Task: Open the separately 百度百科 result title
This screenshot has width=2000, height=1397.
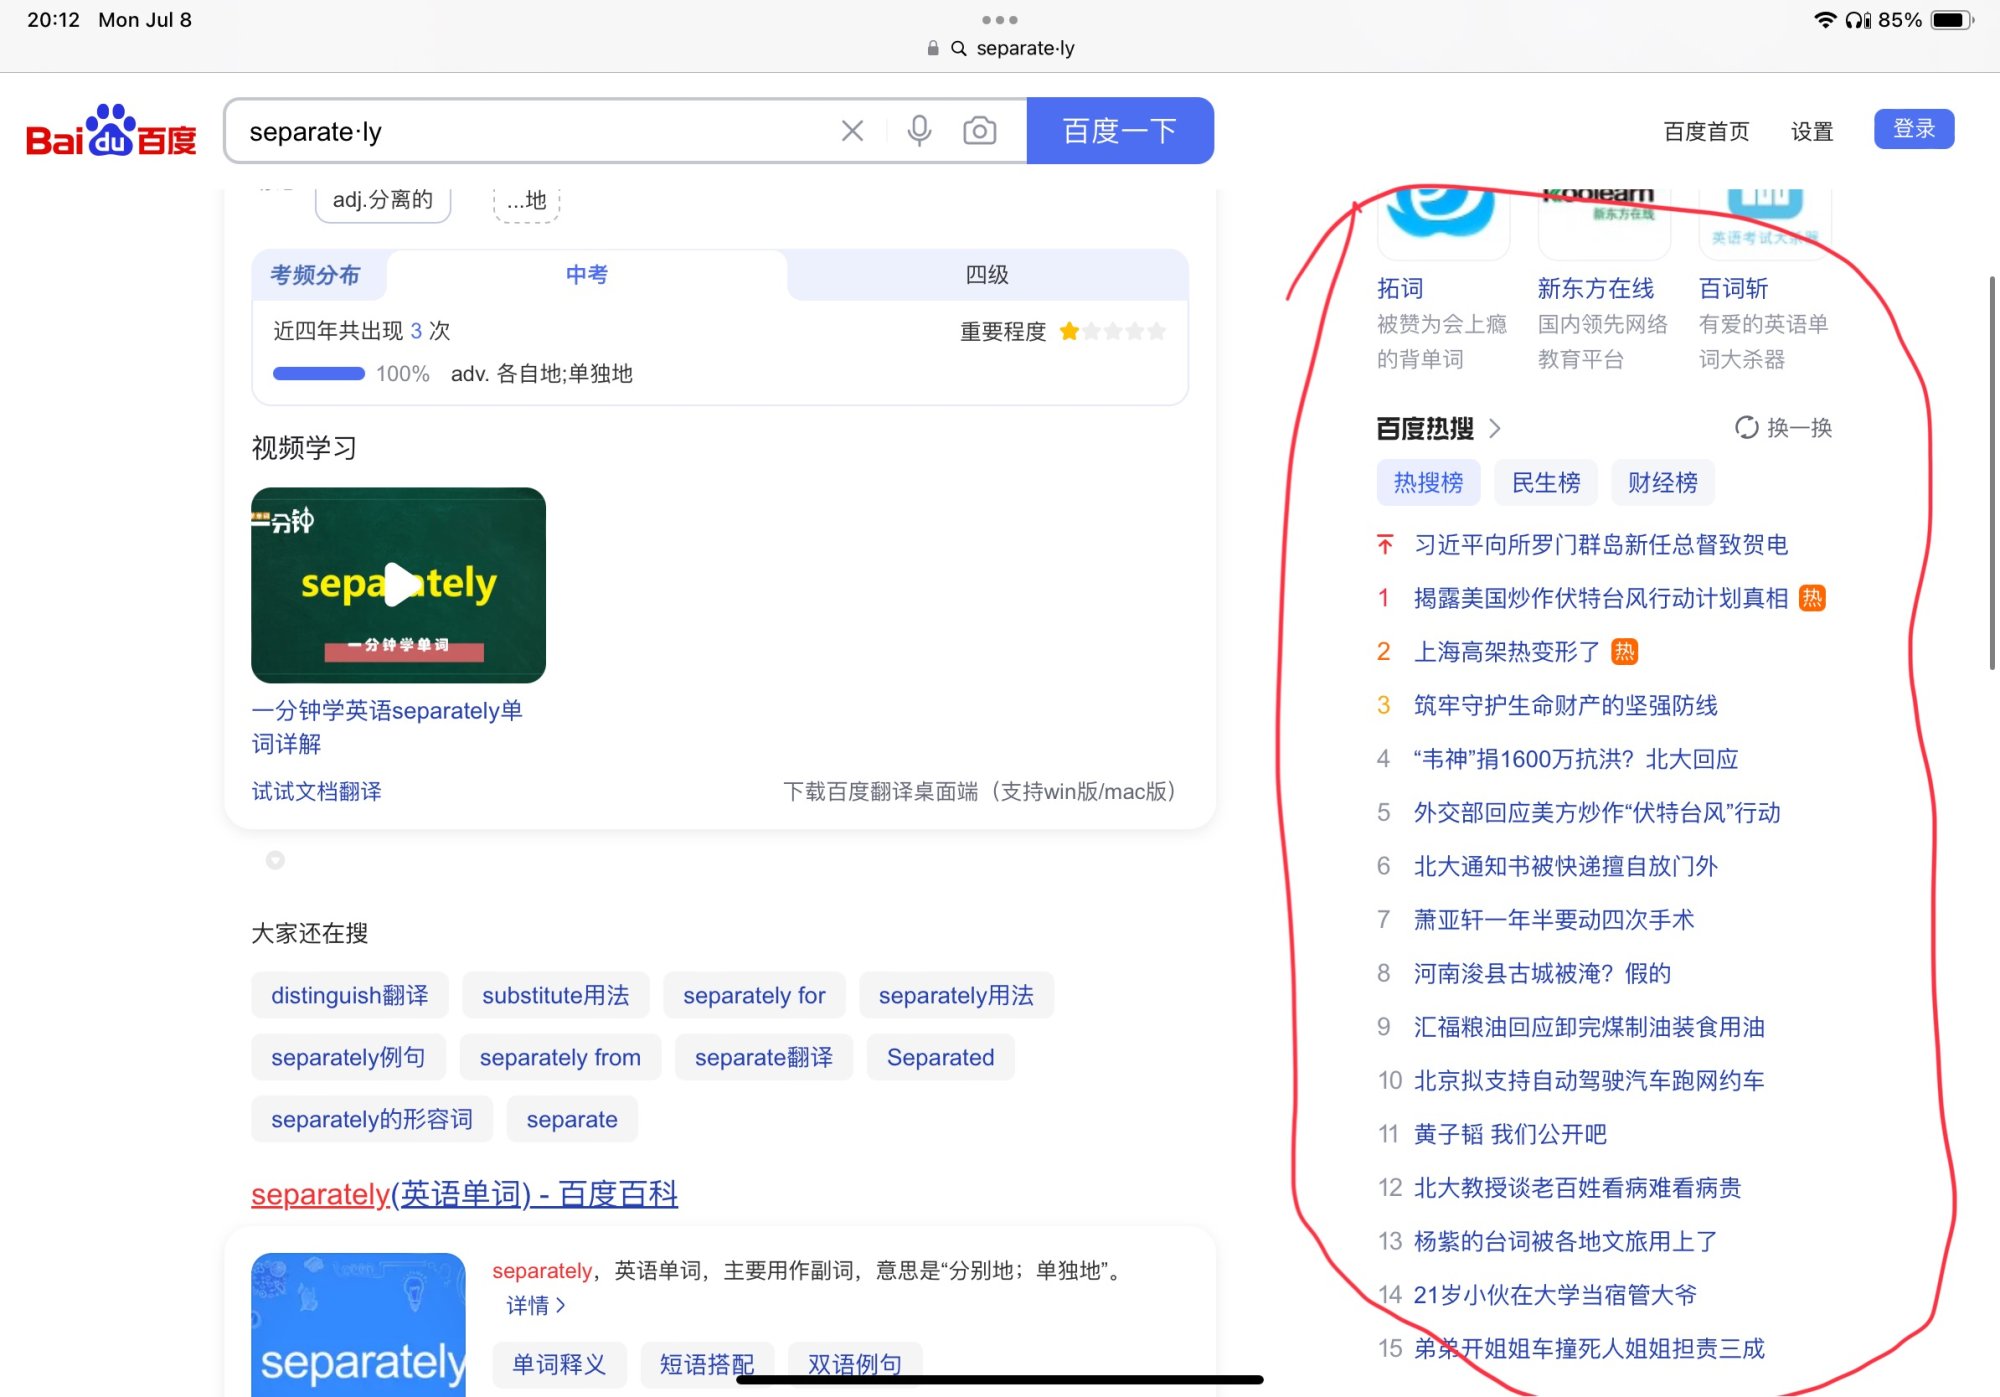Action: point(464,1194)
